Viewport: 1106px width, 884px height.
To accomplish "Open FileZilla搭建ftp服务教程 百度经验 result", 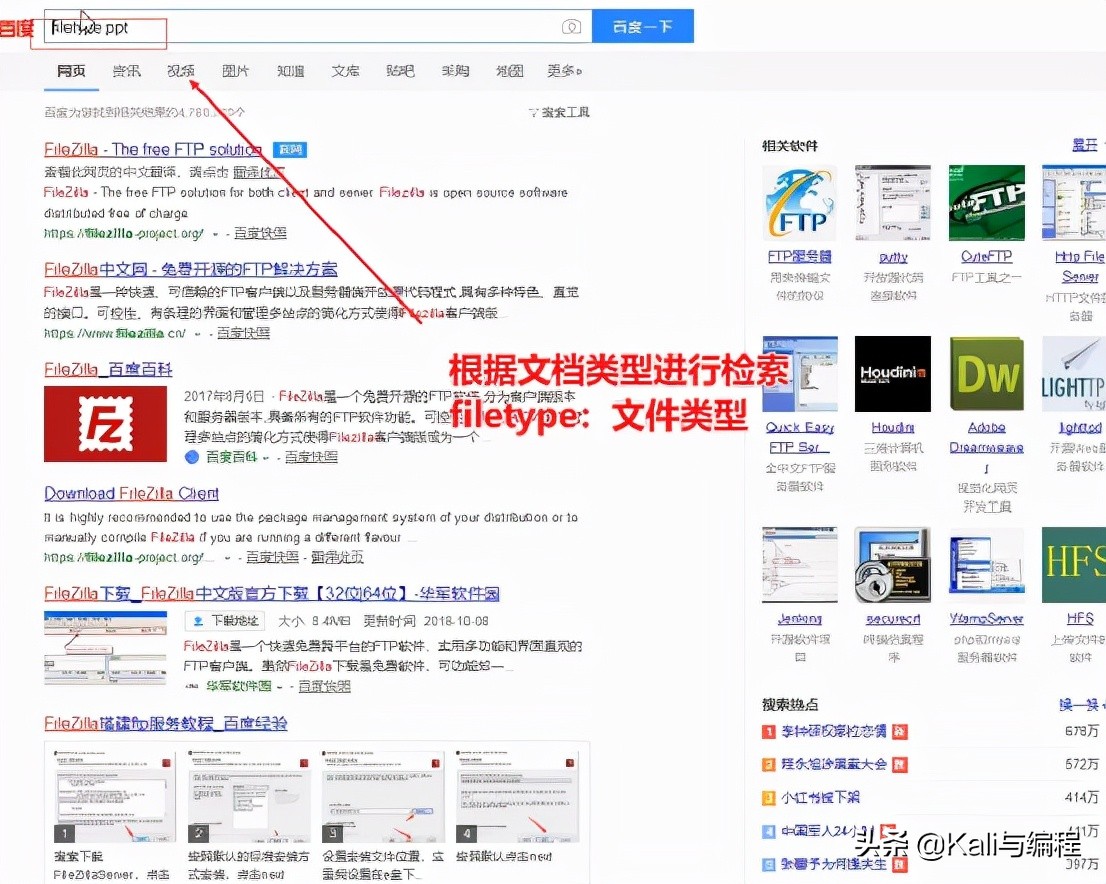I will coord(166,723).
